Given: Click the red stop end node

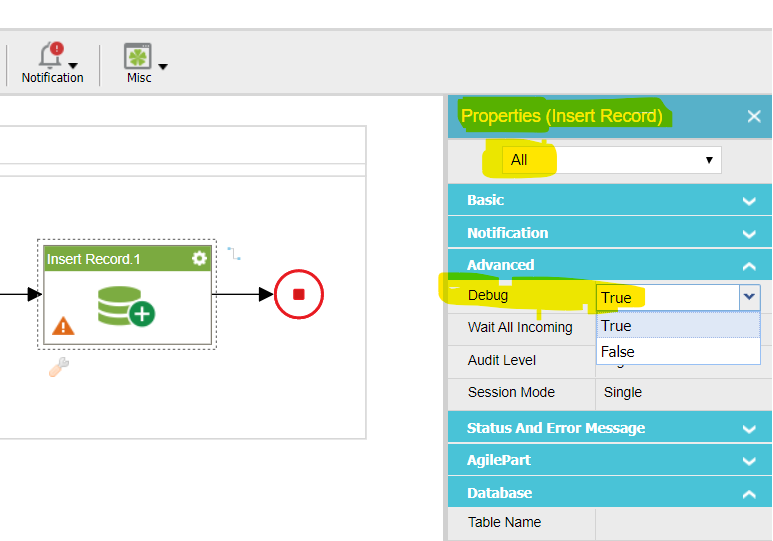Looking at the screenshot, I should point(298,294).
